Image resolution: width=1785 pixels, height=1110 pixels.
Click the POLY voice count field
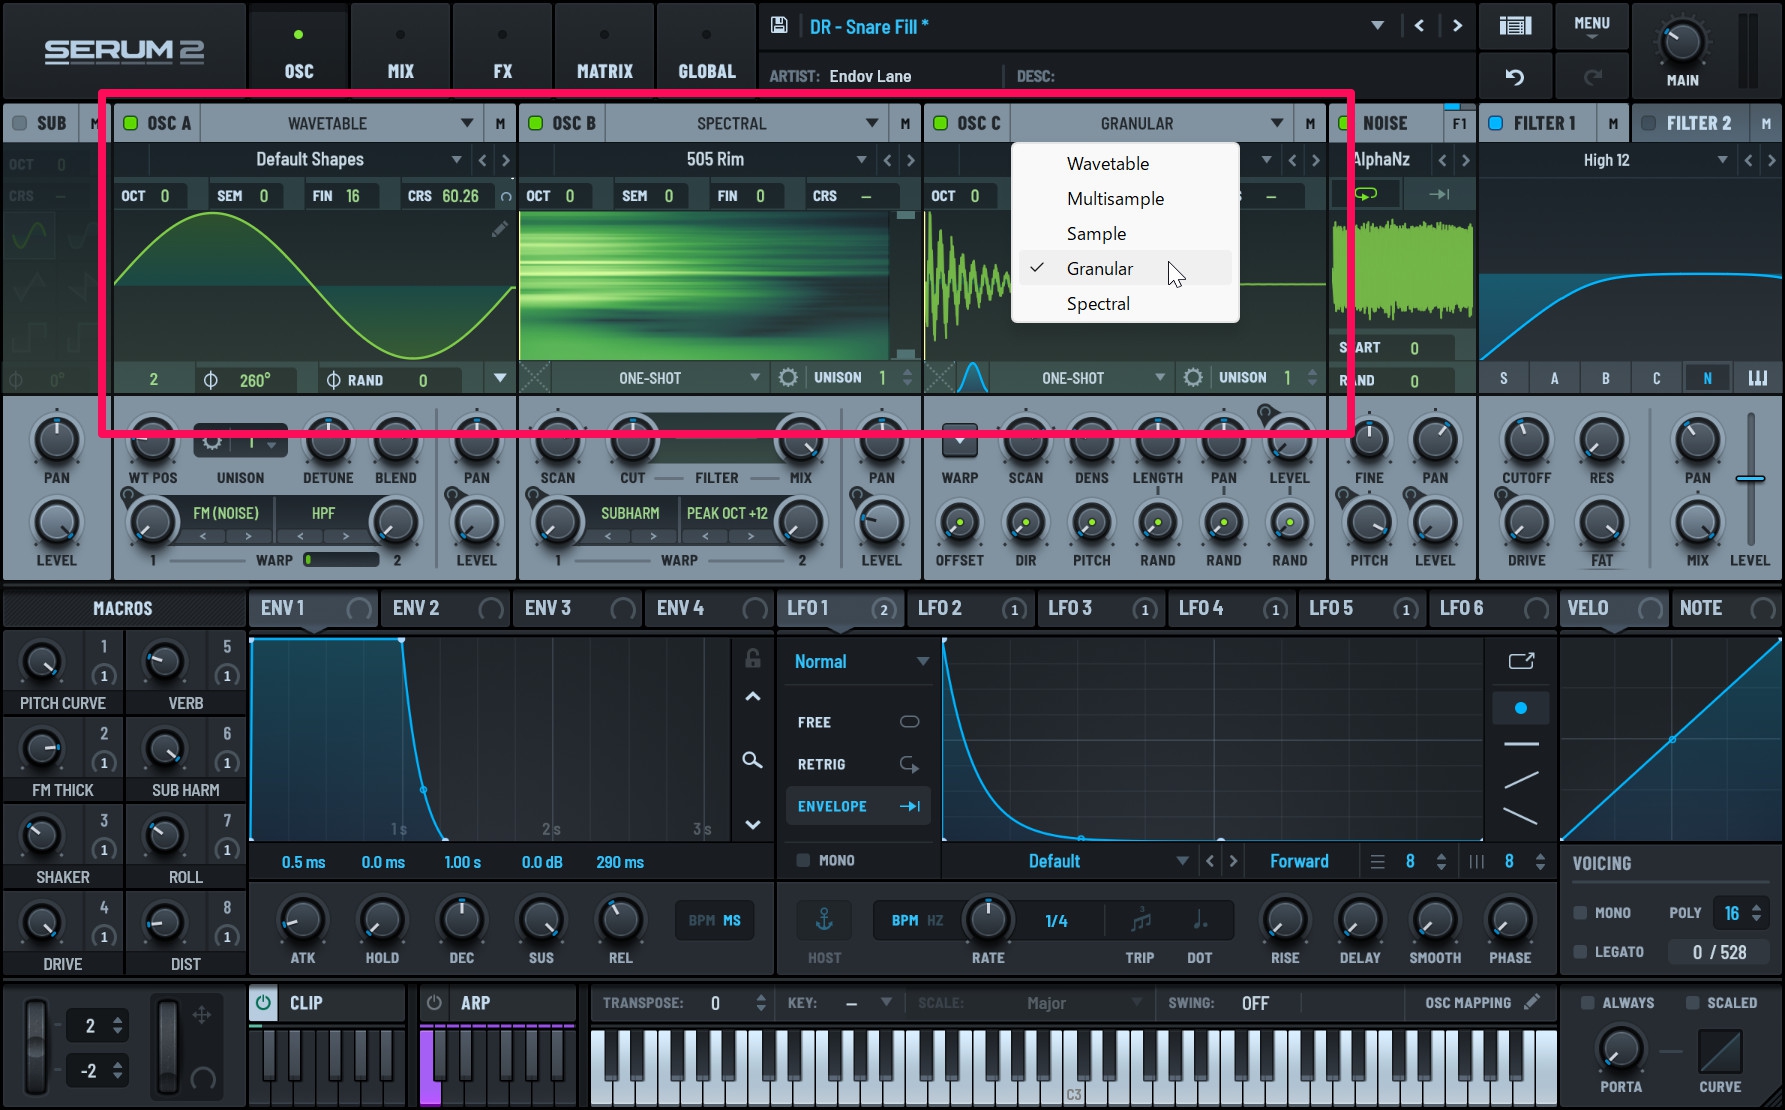click(x=1741, y=912)
